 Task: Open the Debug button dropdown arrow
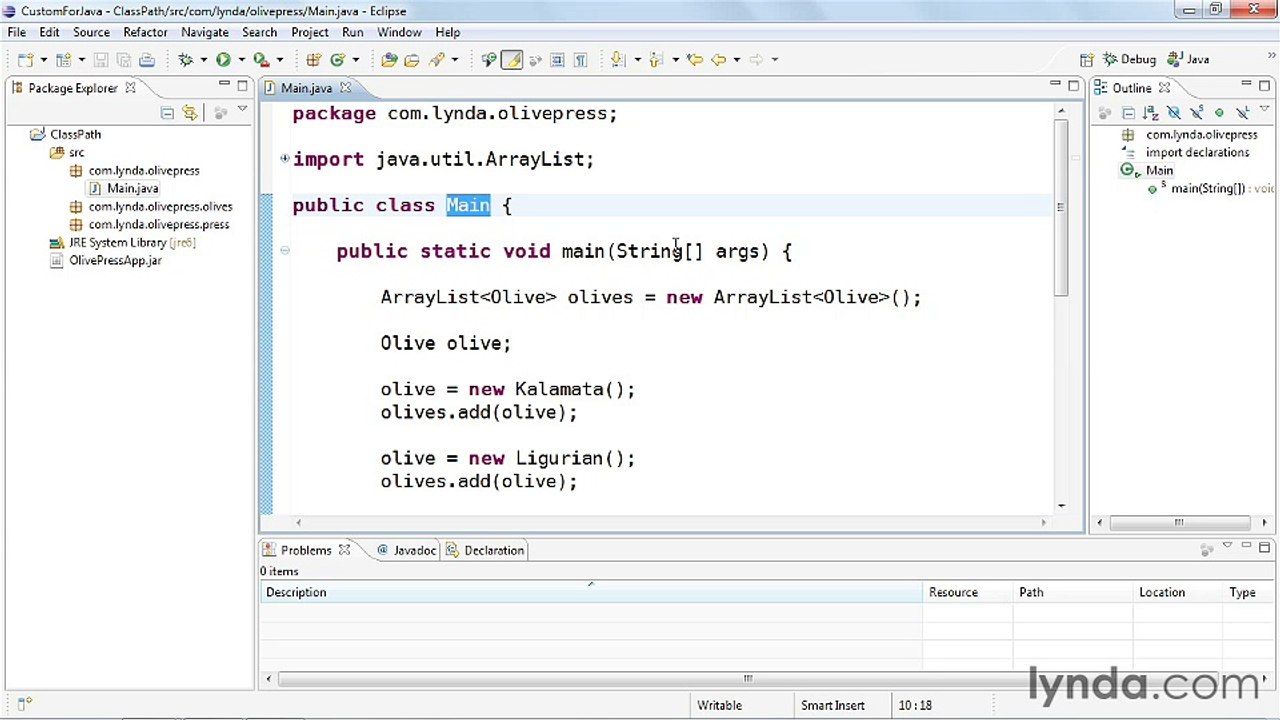(203, 60)
